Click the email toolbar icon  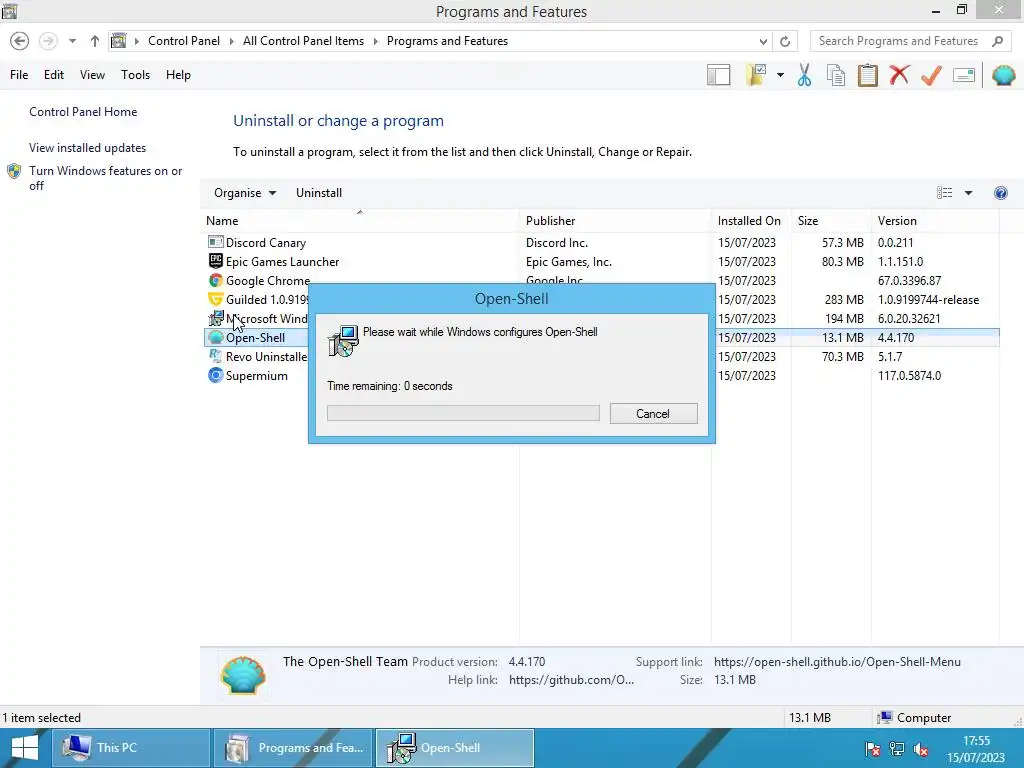tap(964, 75)
